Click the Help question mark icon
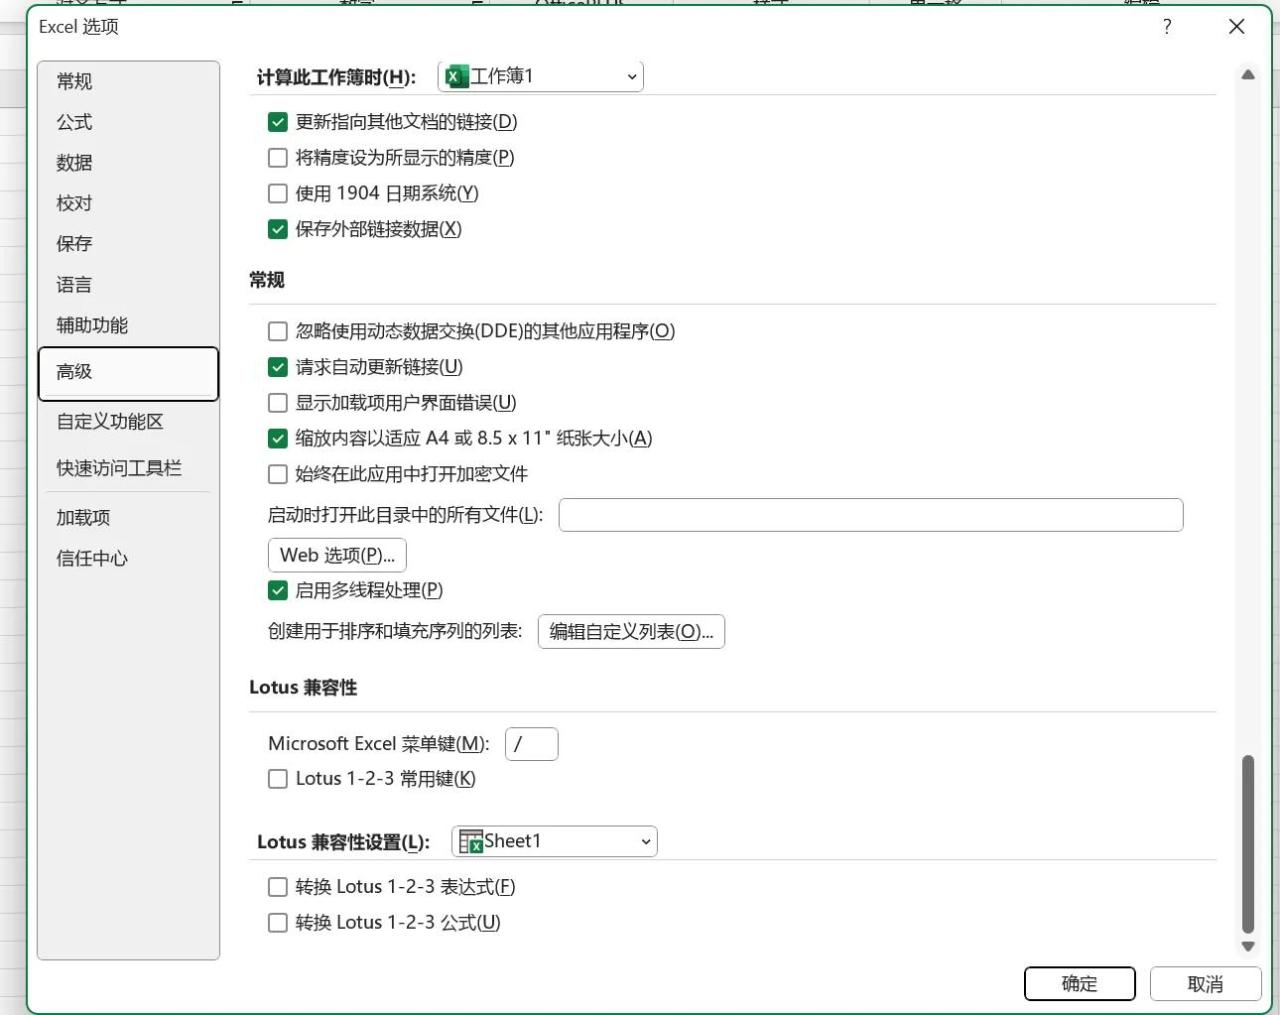This screenshot has height=1015, width=1280. [1166, 27]
